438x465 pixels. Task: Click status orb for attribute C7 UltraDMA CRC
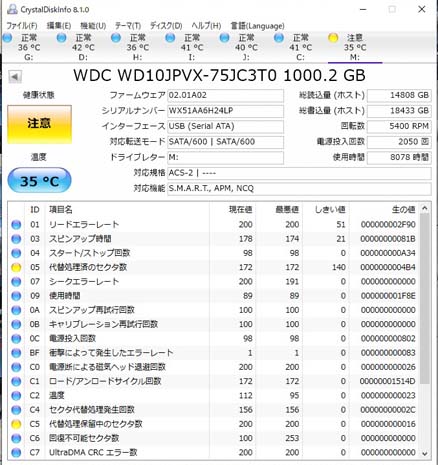coord(16,453)
